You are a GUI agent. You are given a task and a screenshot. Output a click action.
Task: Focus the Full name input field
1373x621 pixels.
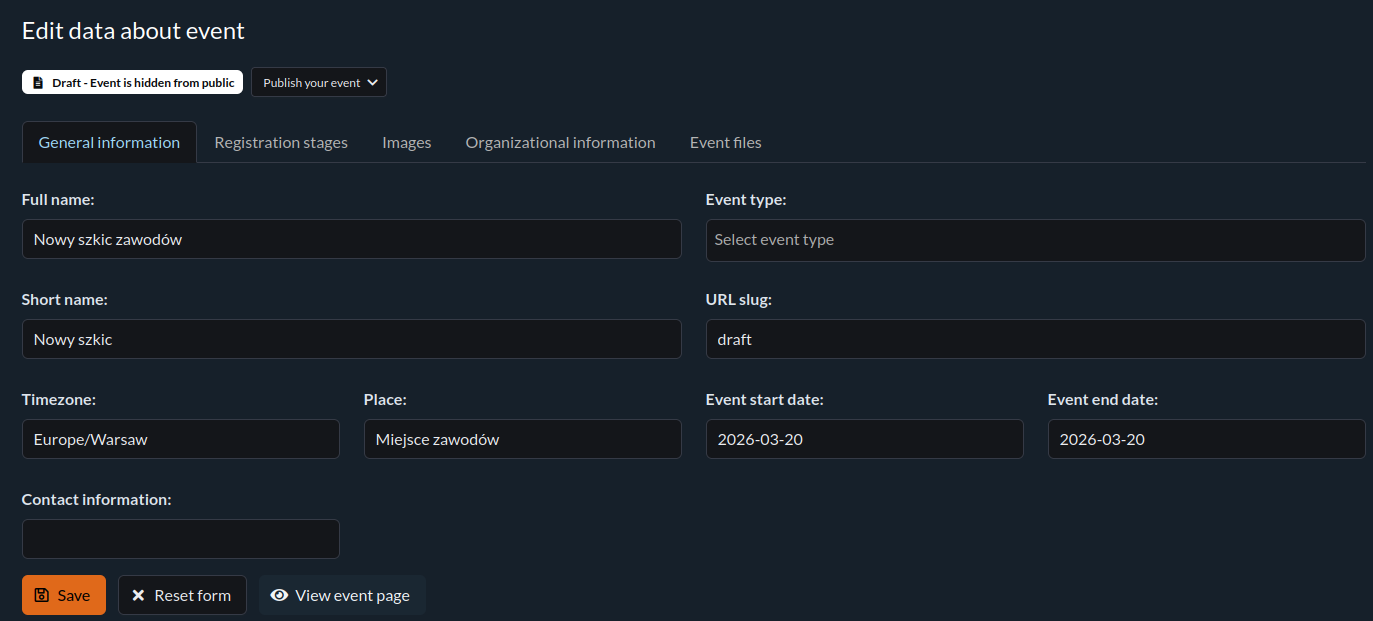pyautogui.click(x=351, y=240)
